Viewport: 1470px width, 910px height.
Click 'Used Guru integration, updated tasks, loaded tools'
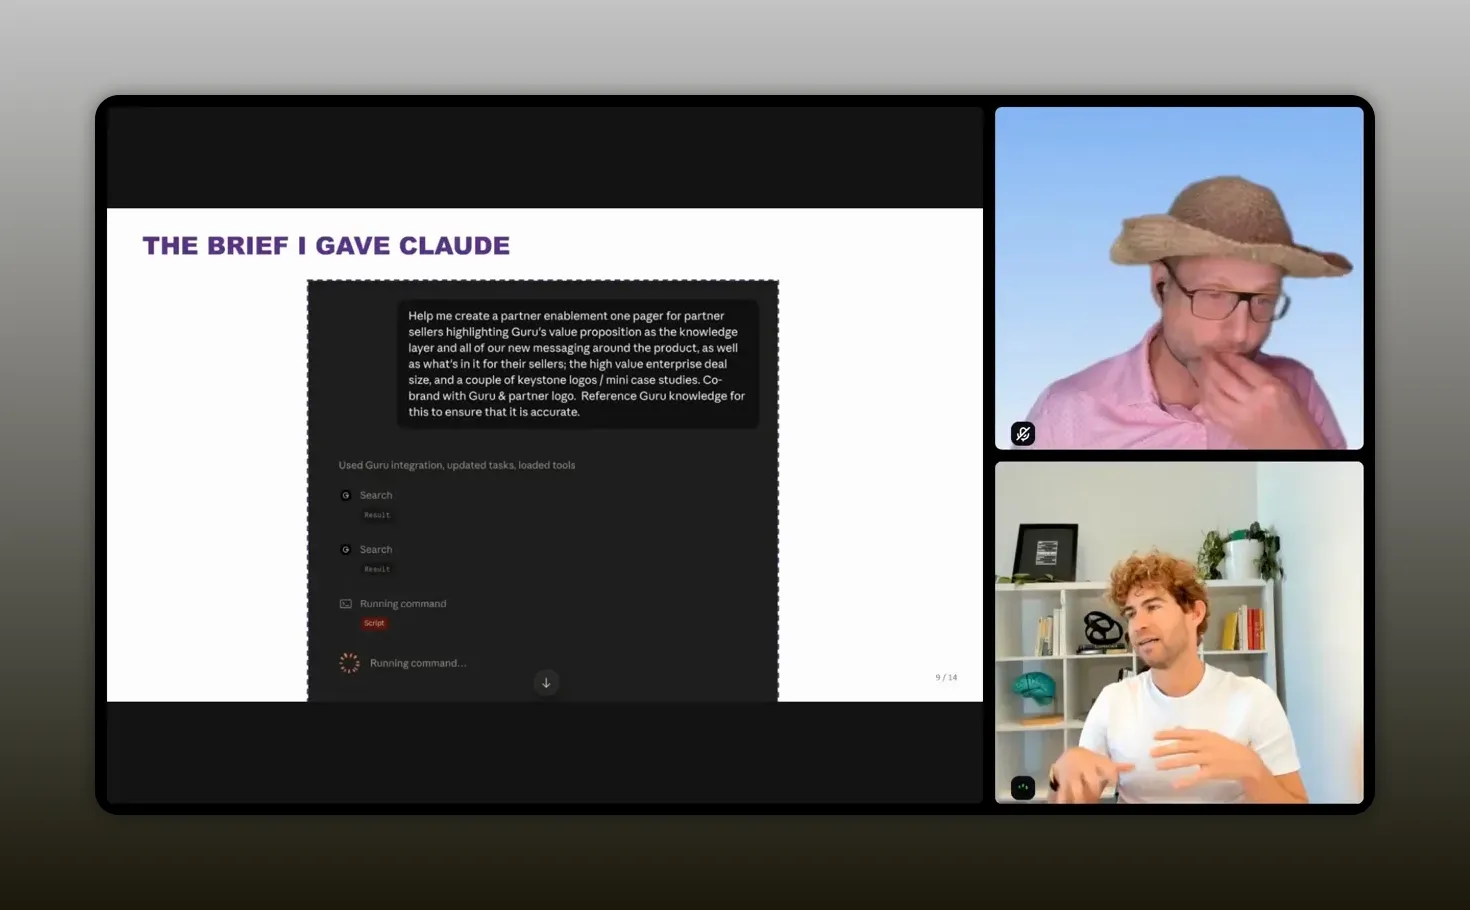(x=456, y=465)
